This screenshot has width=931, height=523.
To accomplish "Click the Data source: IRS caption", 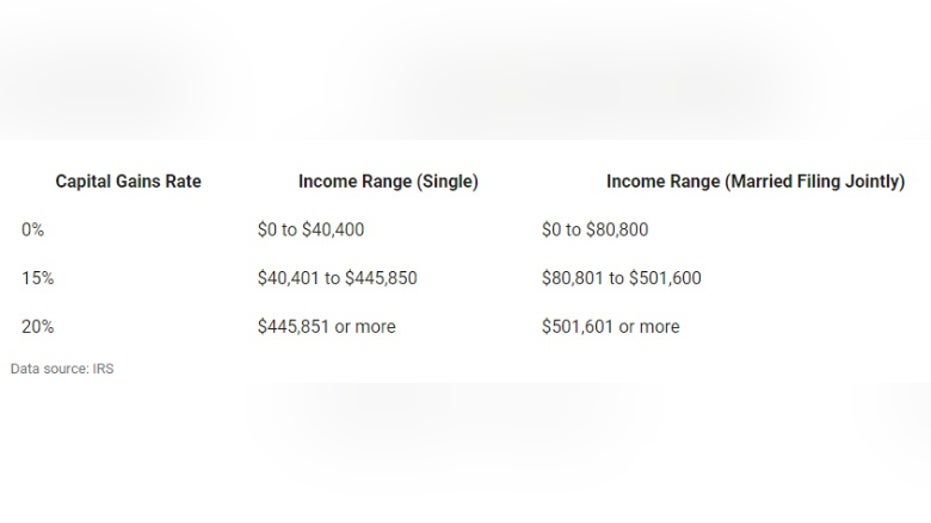I will [x=62, y=369].
